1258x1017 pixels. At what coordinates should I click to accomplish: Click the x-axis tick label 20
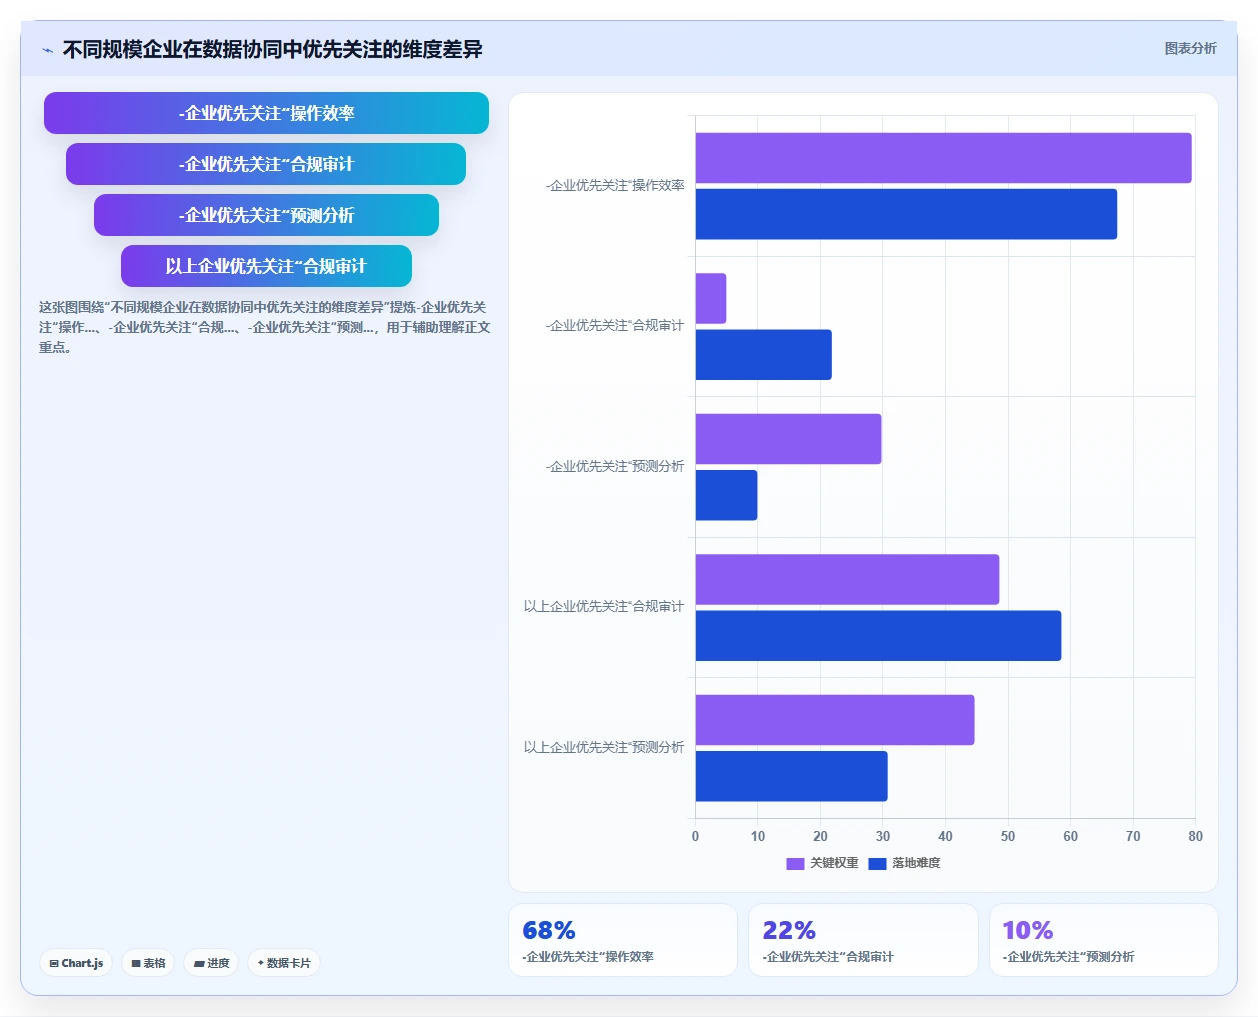coord(820,836)
